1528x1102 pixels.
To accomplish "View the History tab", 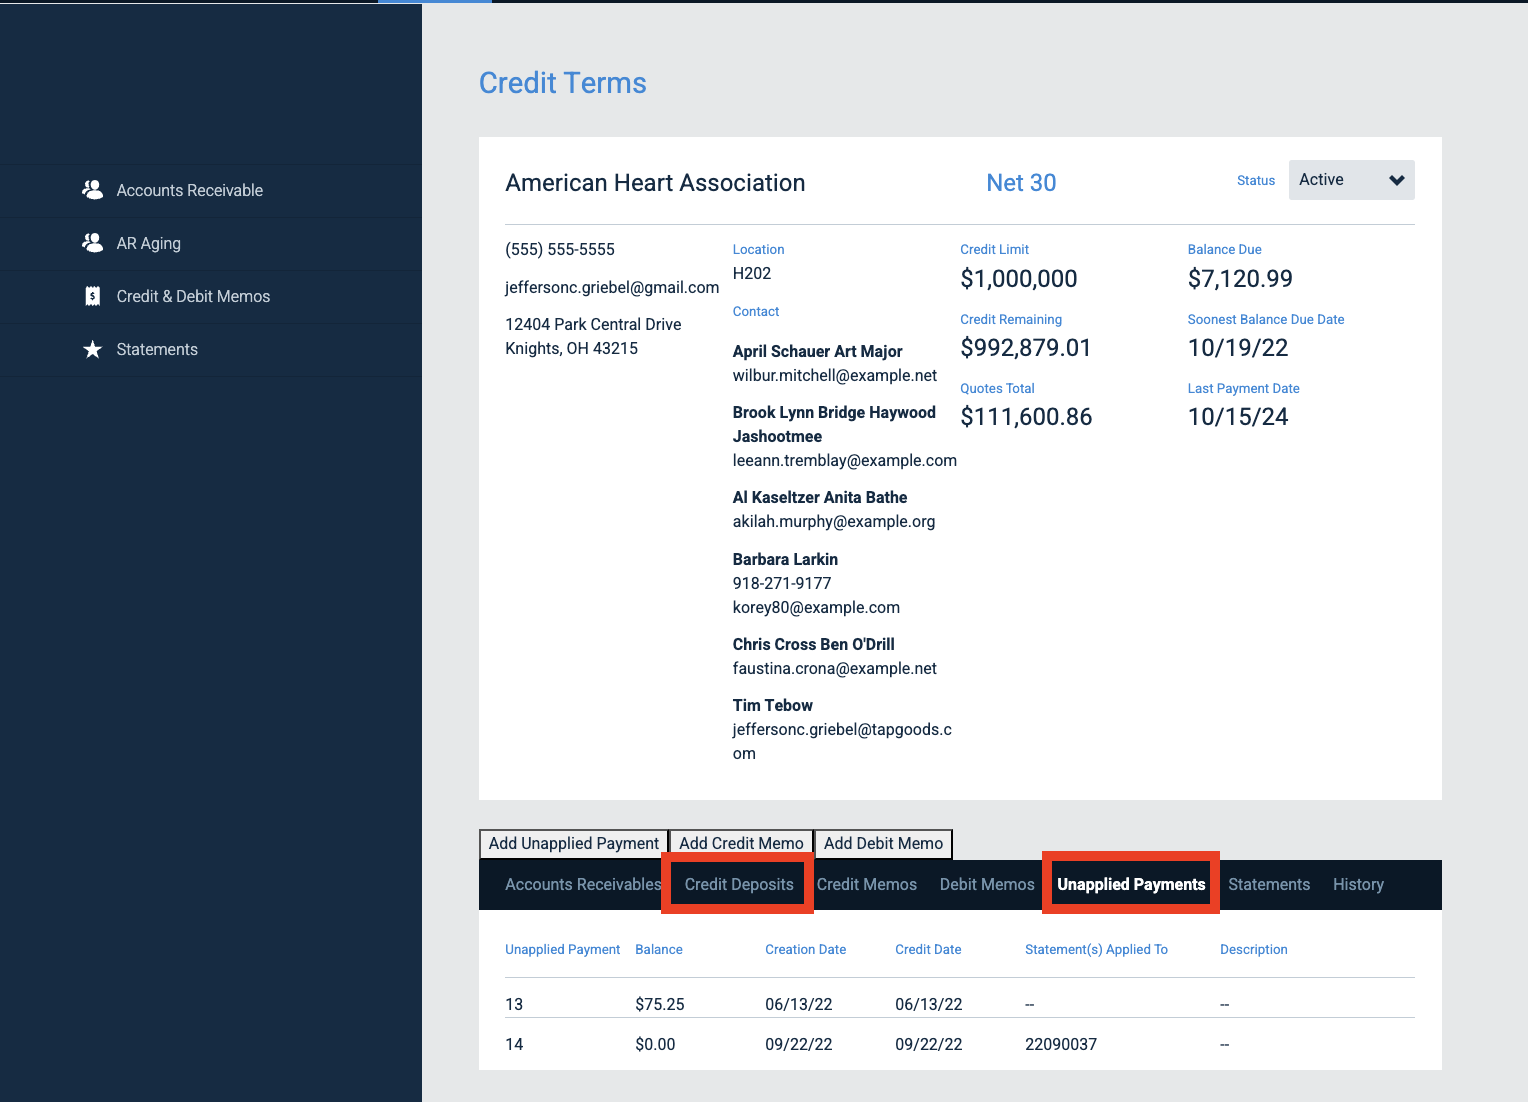I will coord(1358,884).
